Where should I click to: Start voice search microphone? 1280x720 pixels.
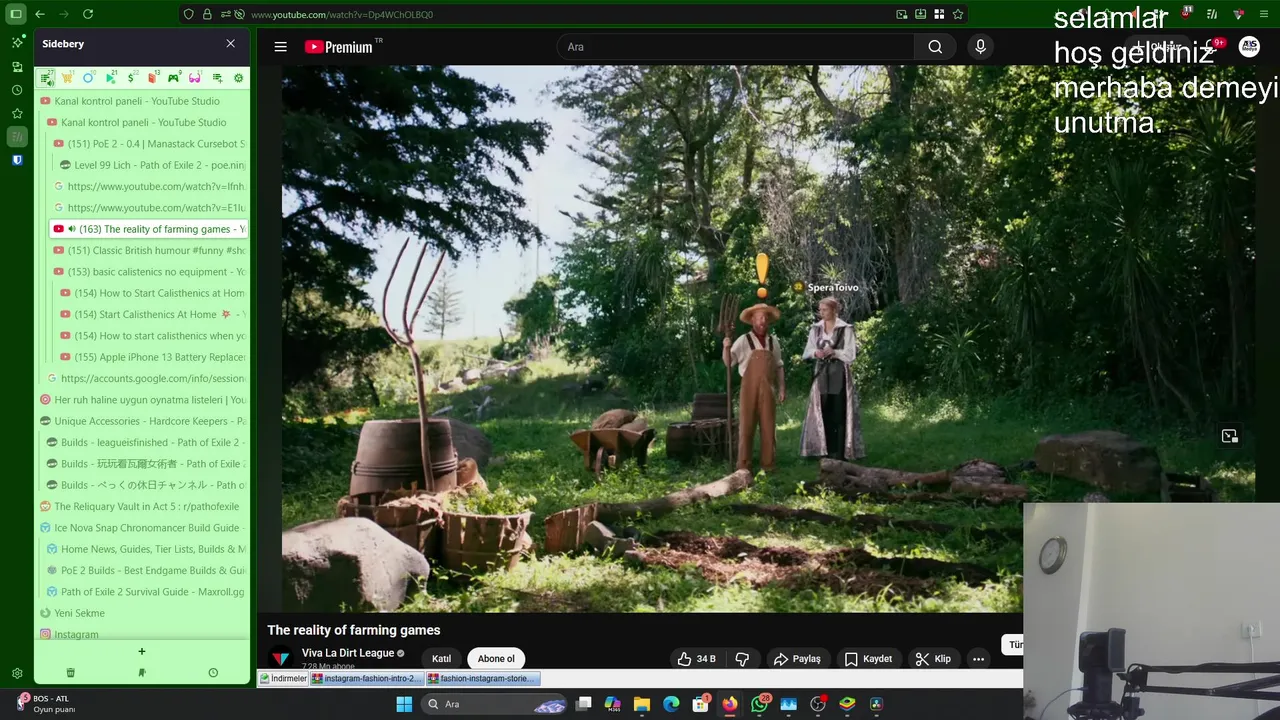(x=980, y=47)
